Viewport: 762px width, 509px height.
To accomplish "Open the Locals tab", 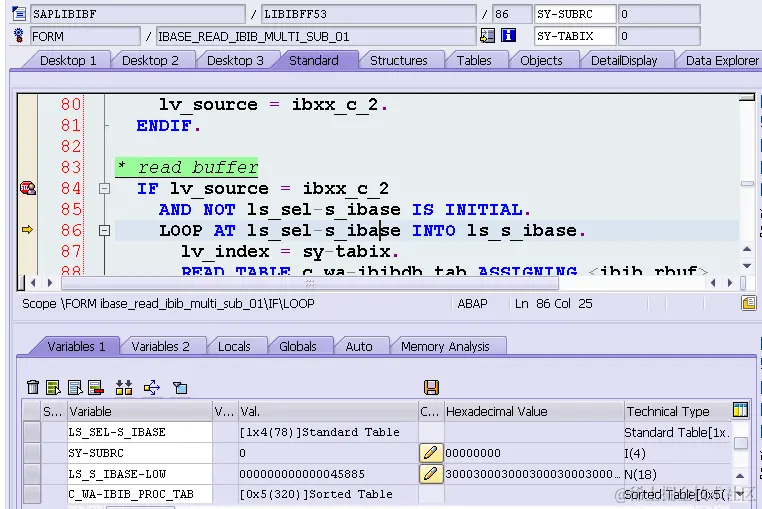I will pos(234,346).
